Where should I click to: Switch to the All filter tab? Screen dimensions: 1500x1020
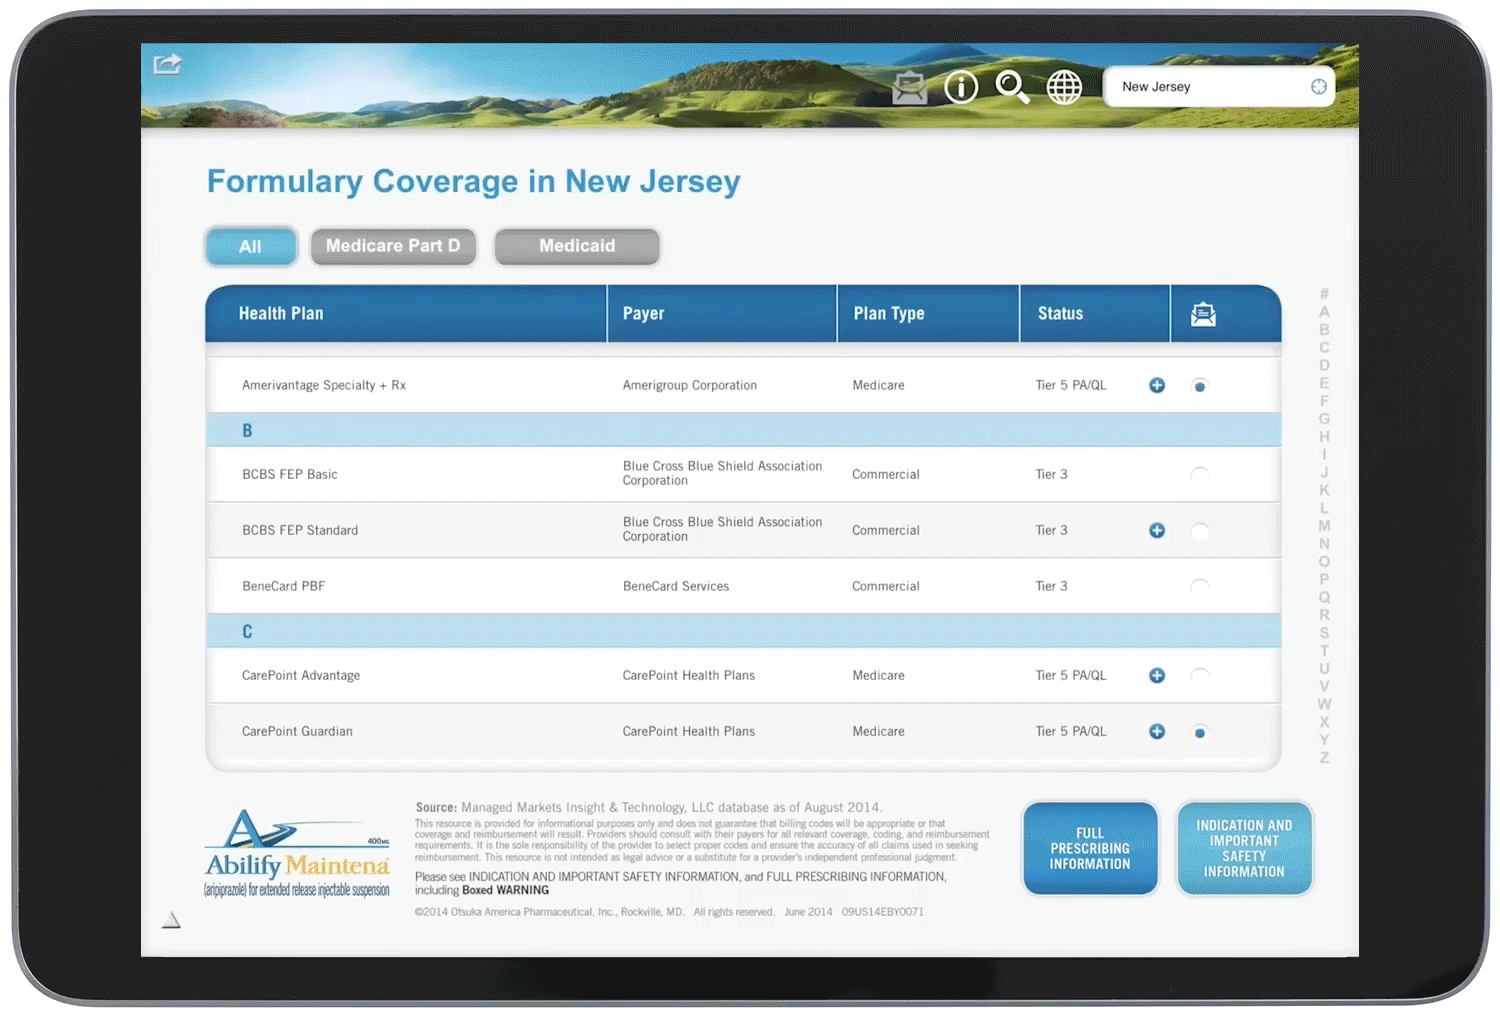point(251,246)
